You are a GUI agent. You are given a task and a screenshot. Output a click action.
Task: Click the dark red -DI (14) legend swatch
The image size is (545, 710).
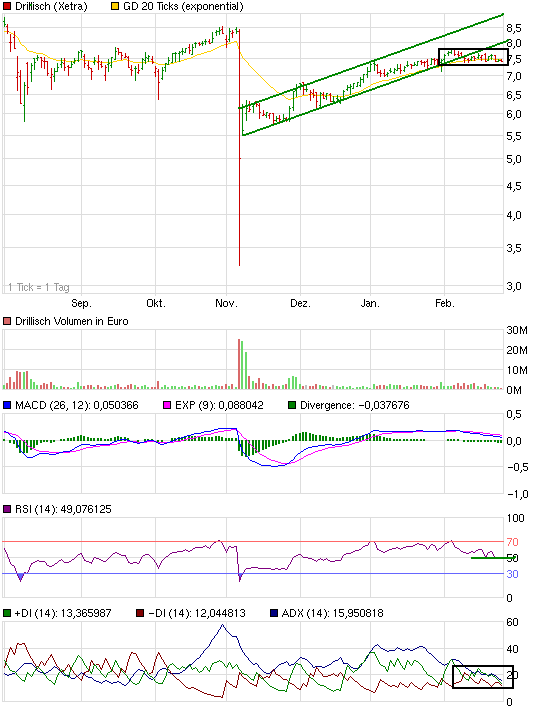(140, 614)
